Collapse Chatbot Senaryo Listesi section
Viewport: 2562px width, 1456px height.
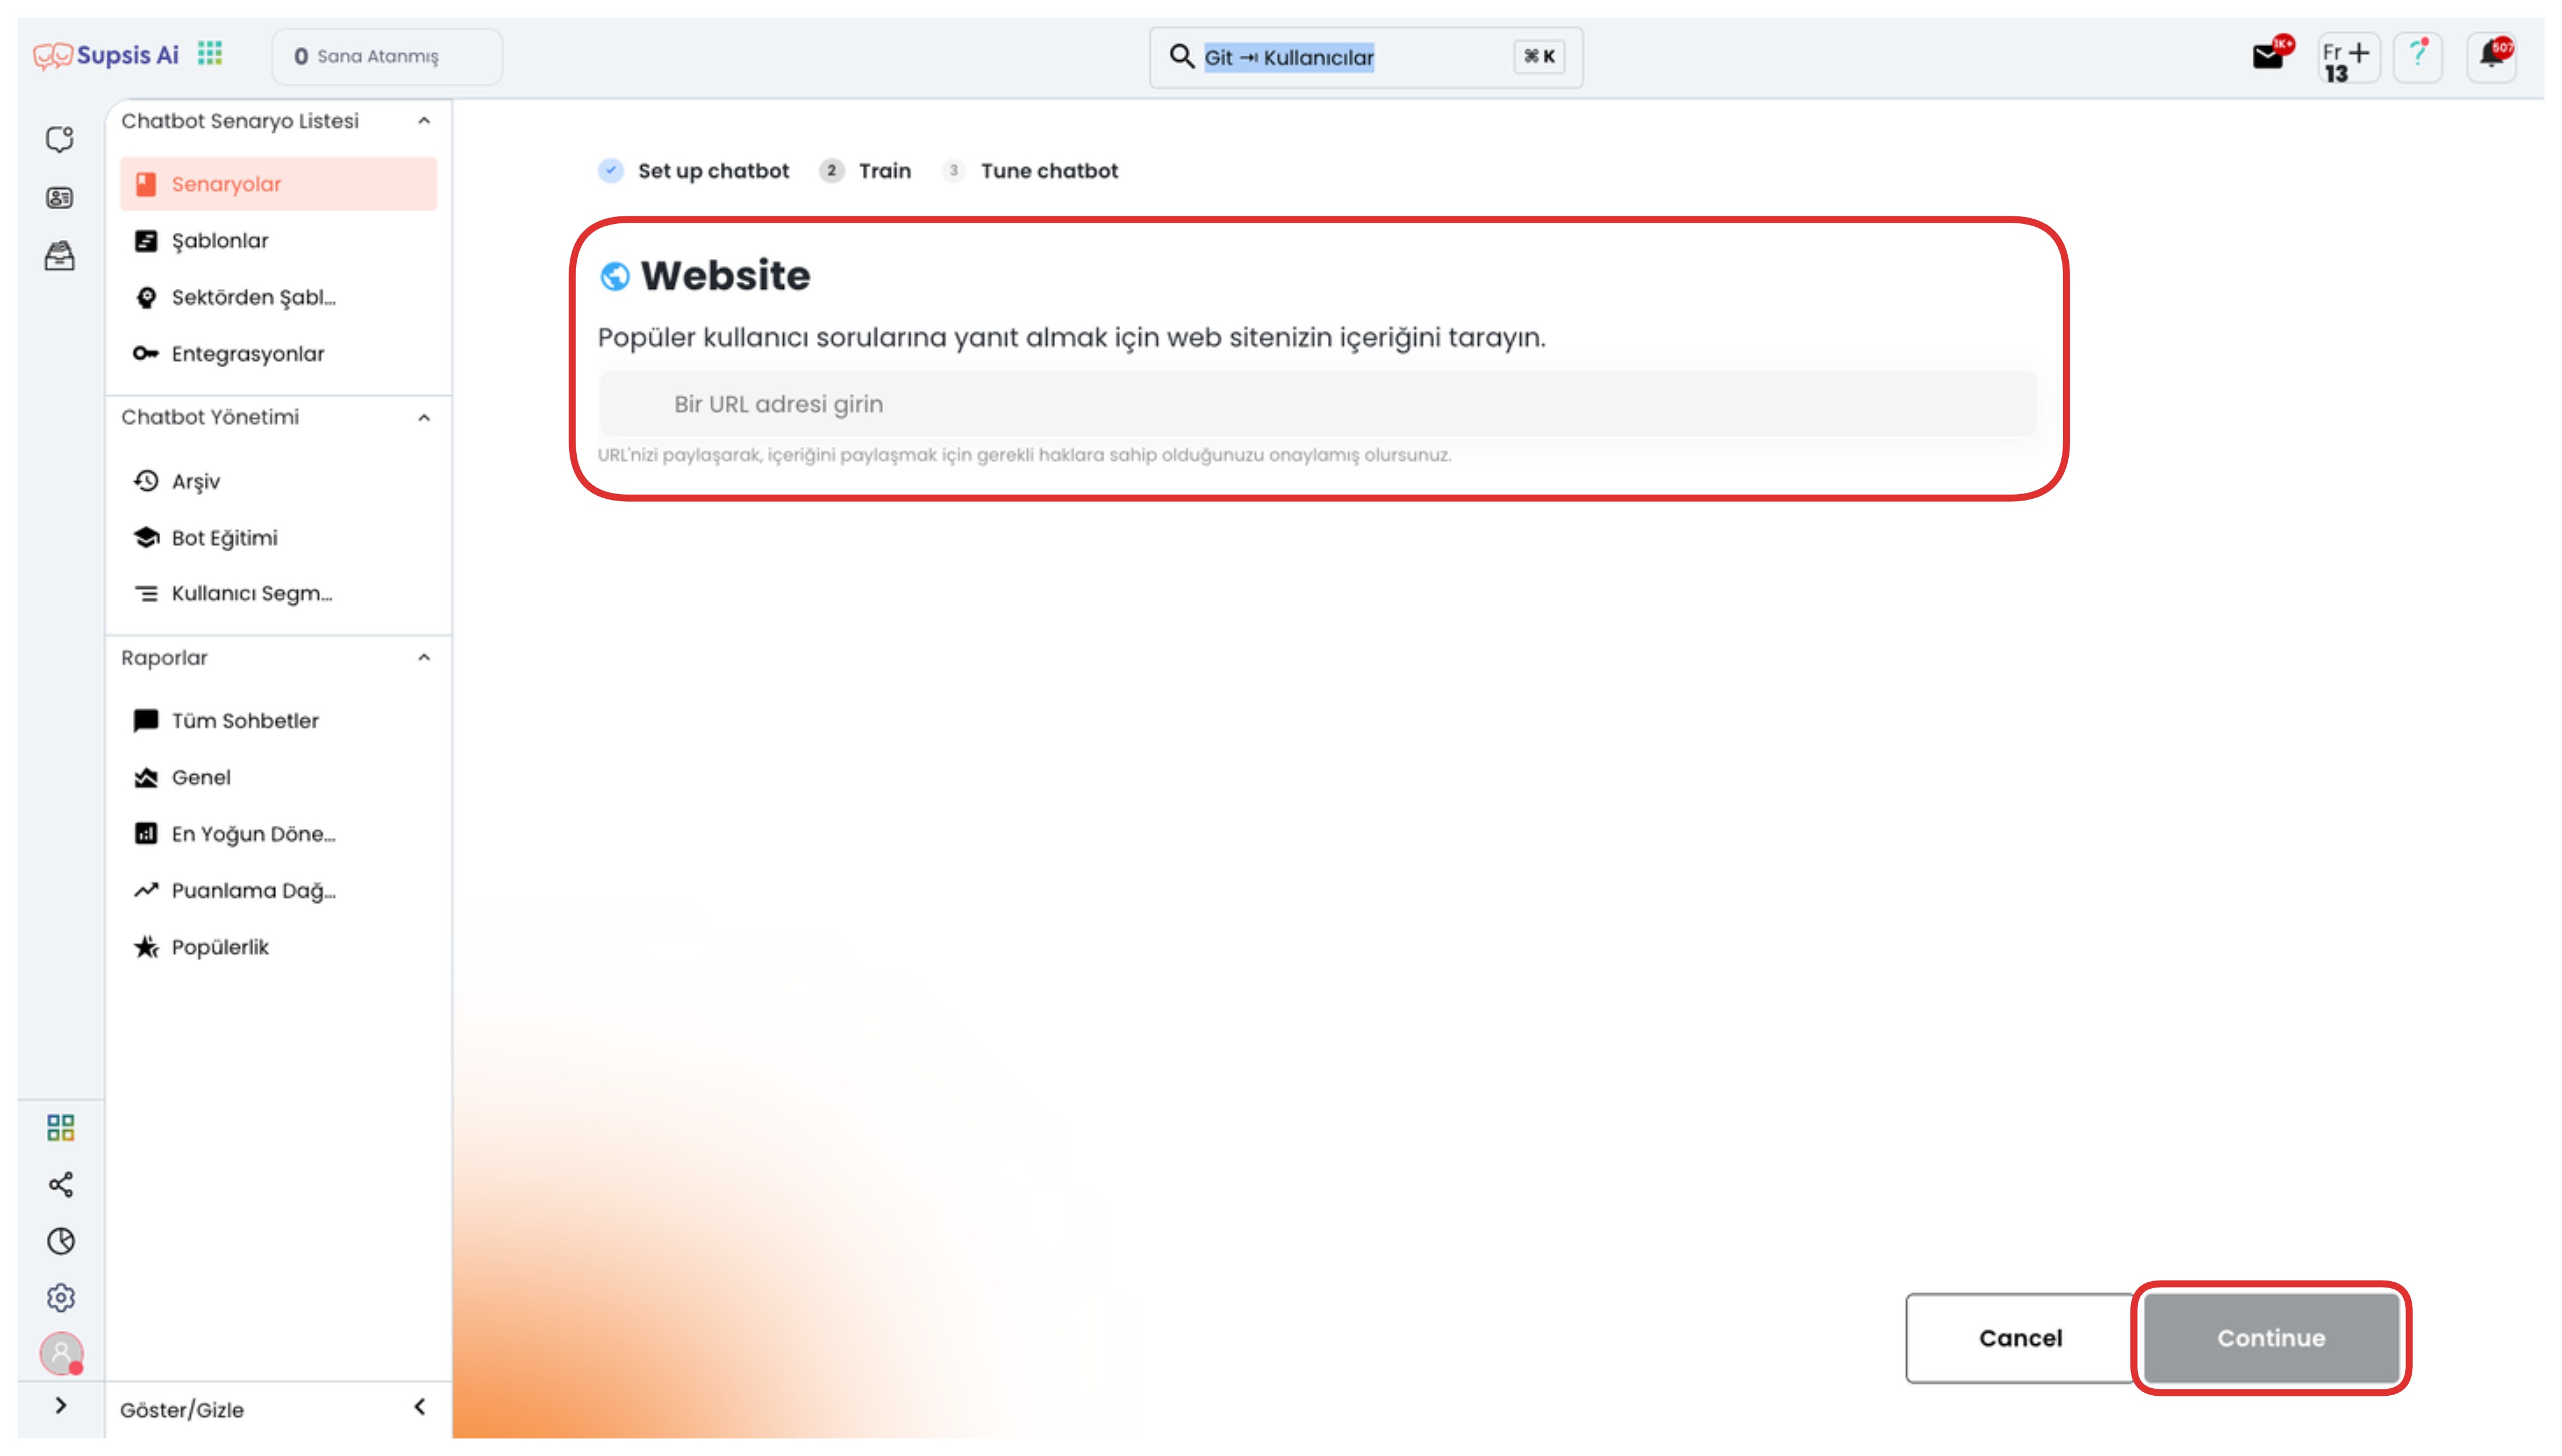point(424,121)
